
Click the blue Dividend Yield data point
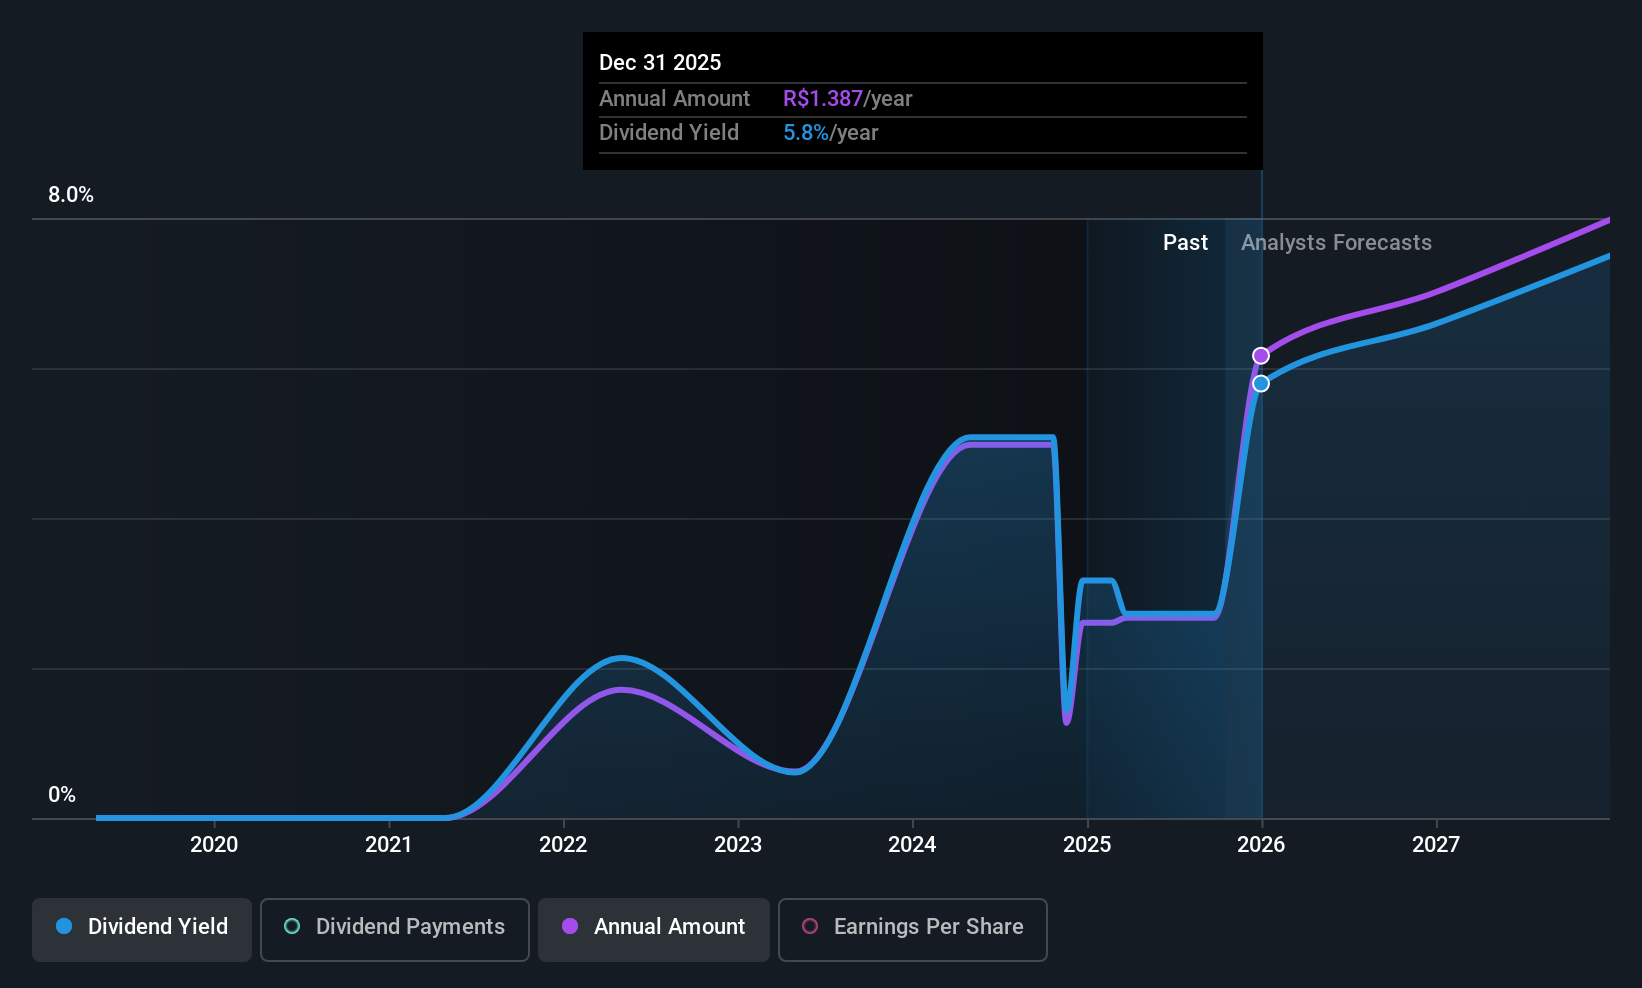[x=1261, y=384]
